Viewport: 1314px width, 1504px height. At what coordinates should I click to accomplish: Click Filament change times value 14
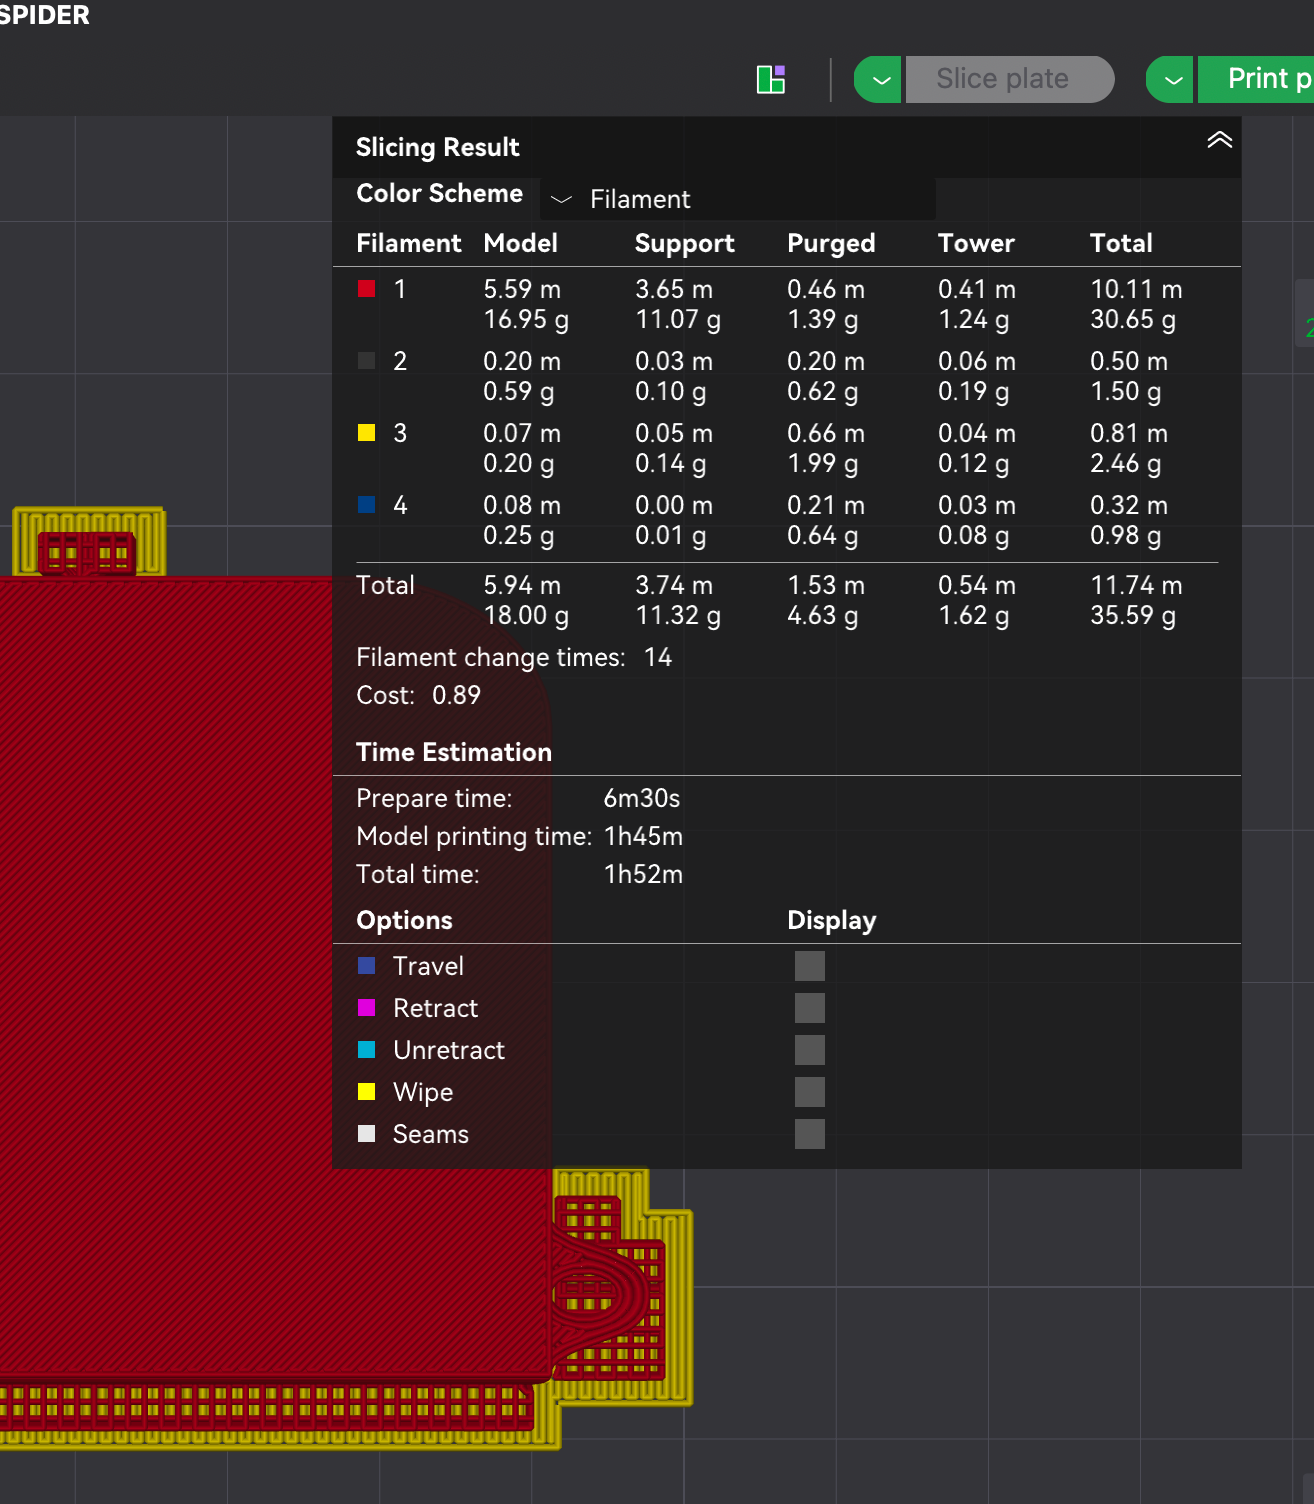(658, 657)
